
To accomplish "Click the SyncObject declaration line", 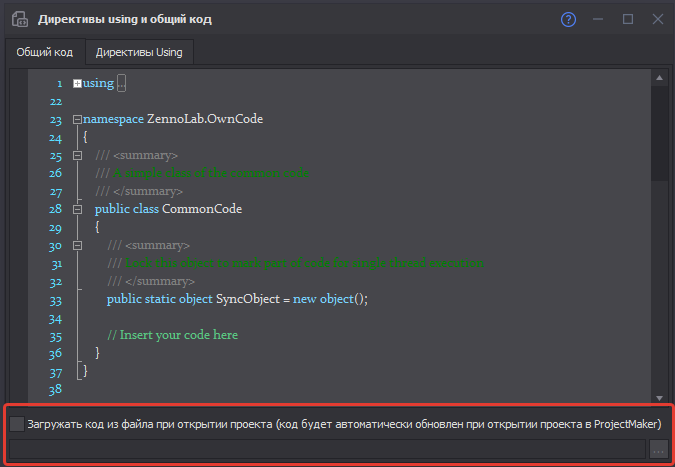I will click(237, 299).
